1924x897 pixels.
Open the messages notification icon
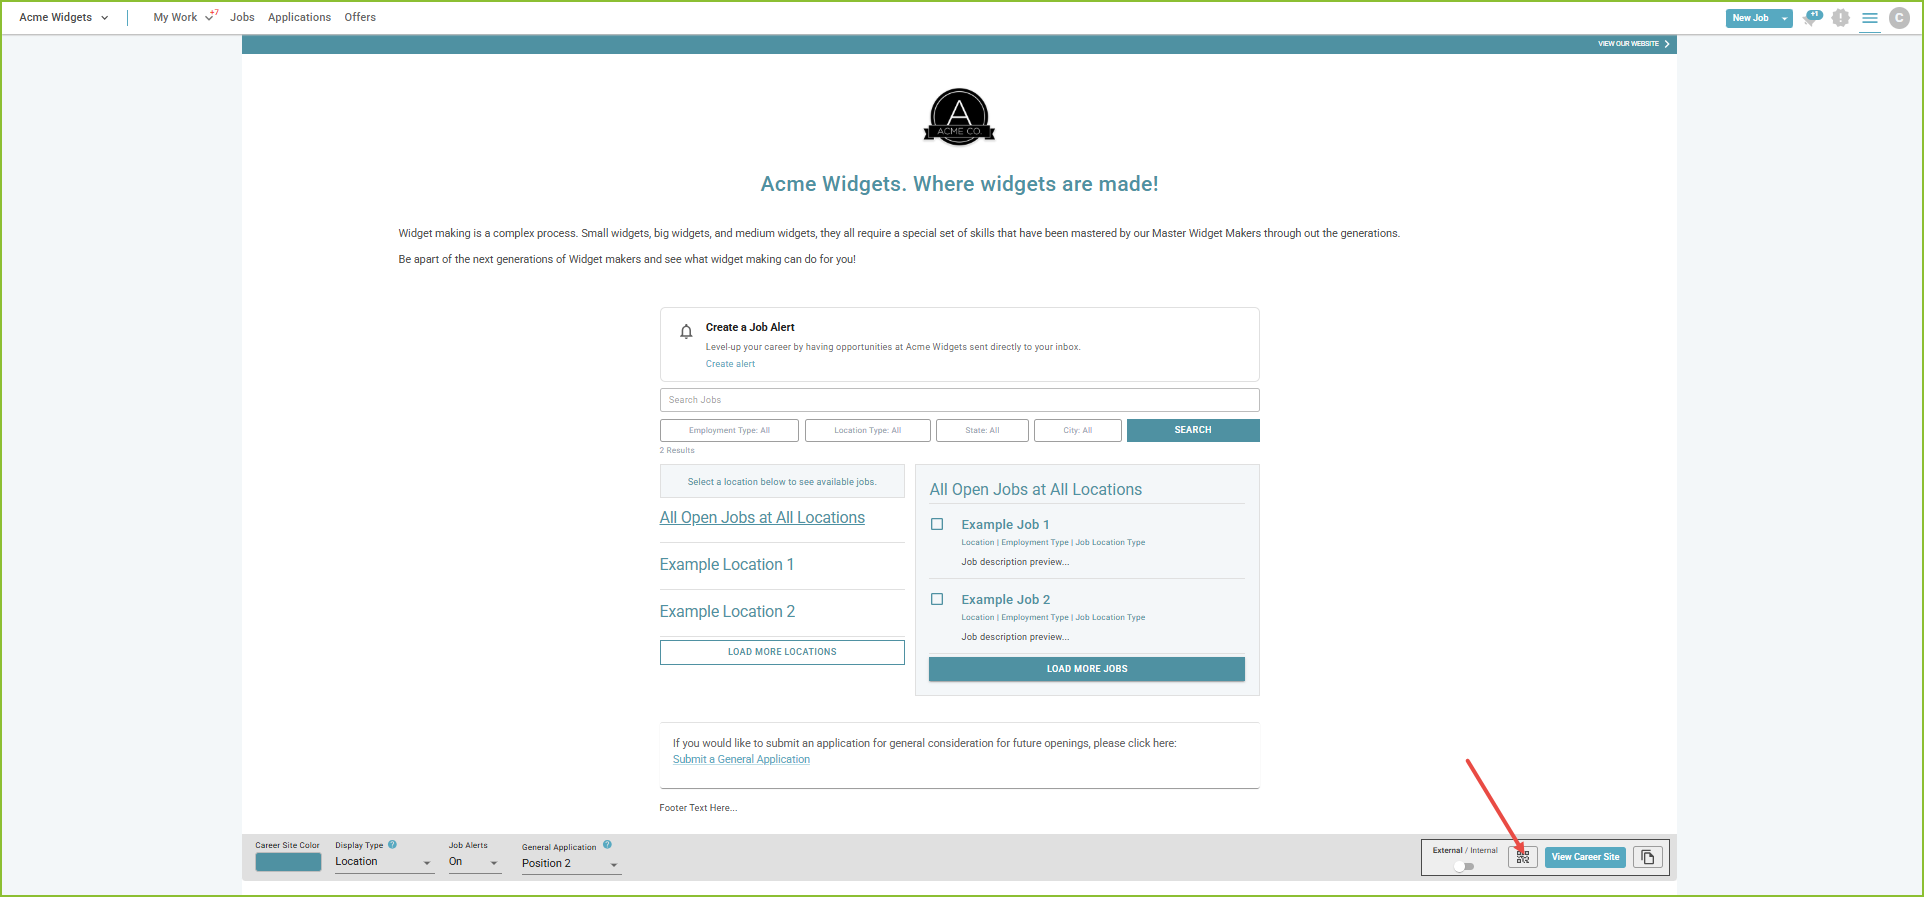(x=1812, y=18)
